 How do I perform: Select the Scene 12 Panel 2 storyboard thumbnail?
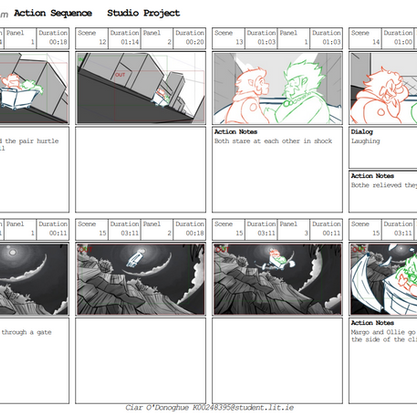click(141, 88)
